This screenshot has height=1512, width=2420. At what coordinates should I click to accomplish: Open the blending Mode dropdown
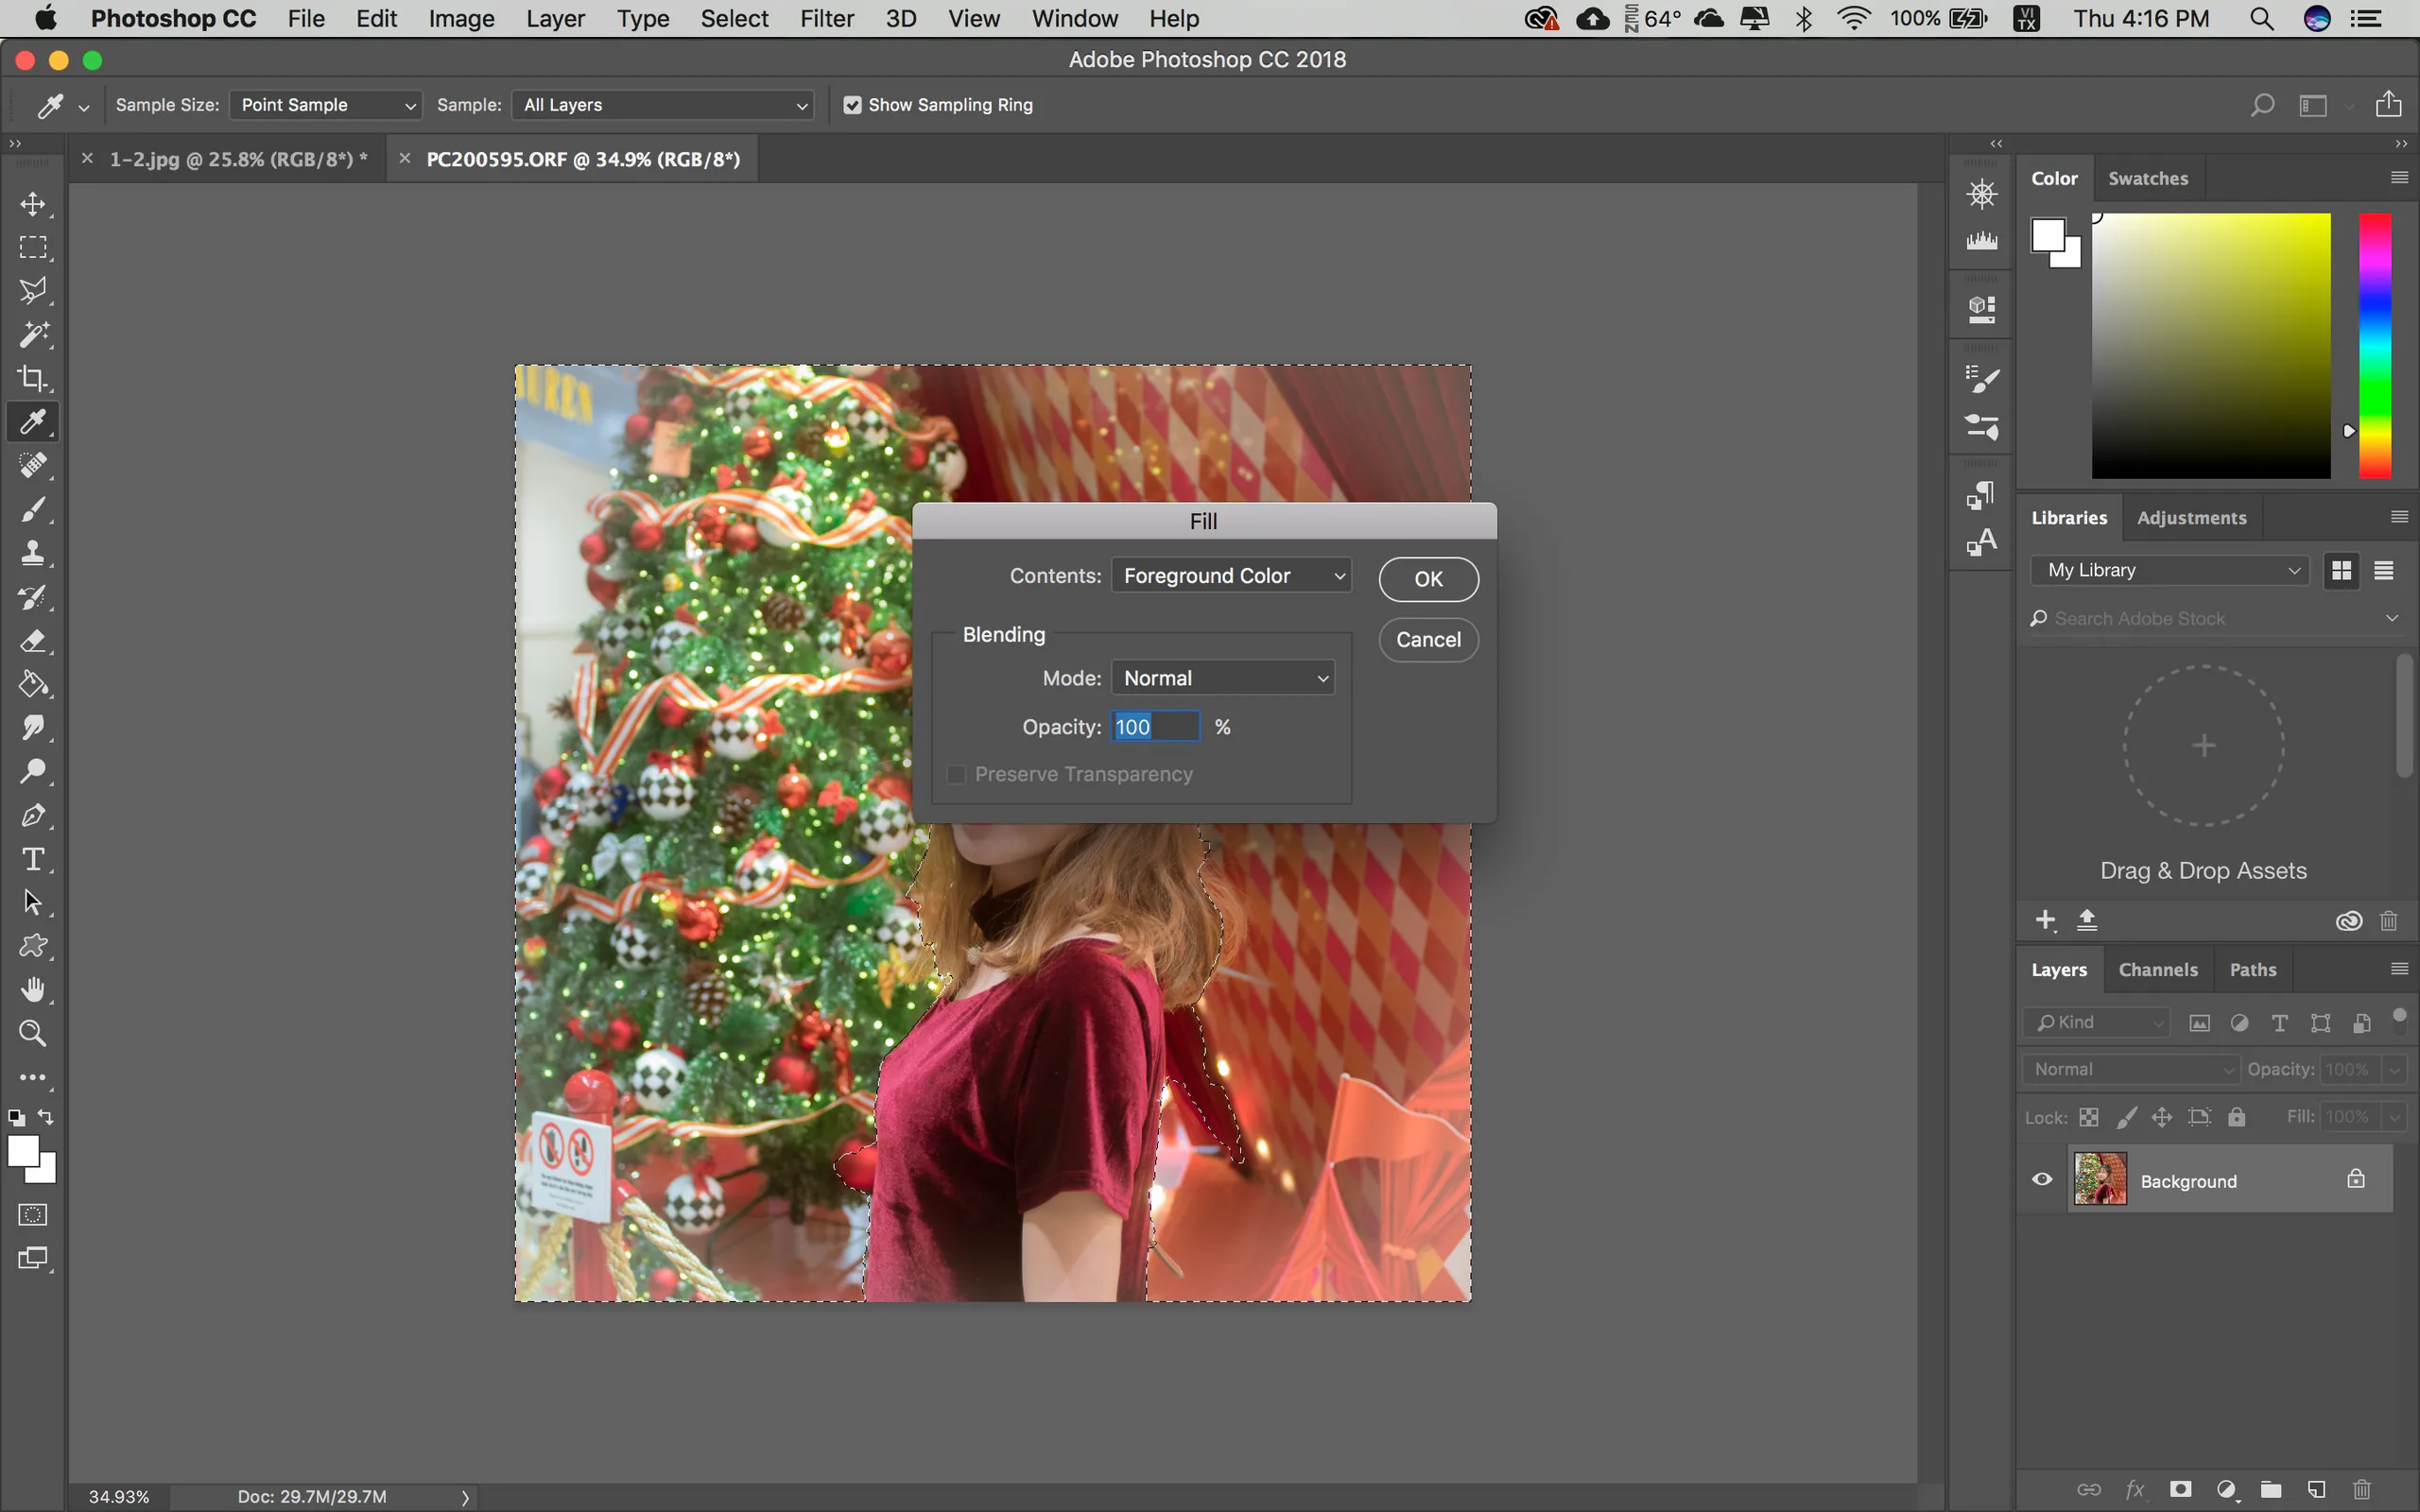1223,678
